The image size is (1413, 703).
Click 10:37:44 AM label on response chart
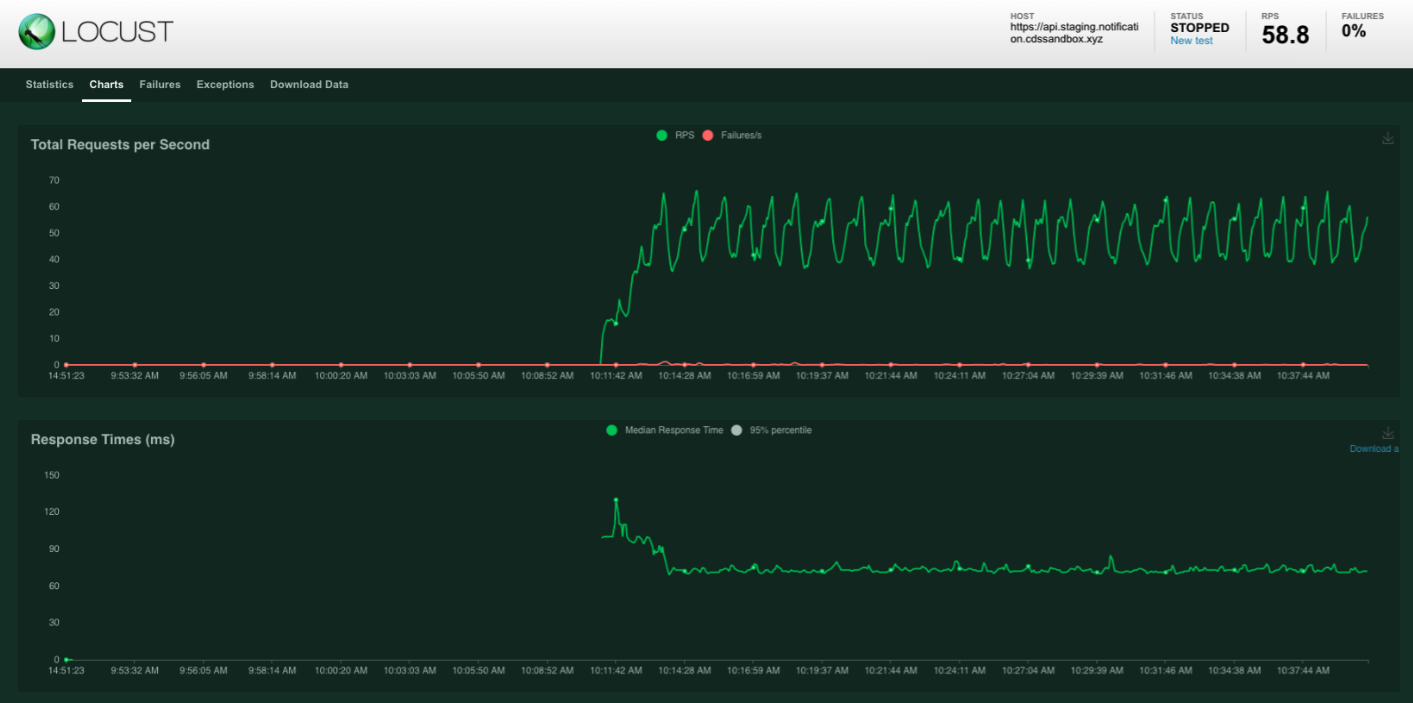click(x=1303, y=670)
